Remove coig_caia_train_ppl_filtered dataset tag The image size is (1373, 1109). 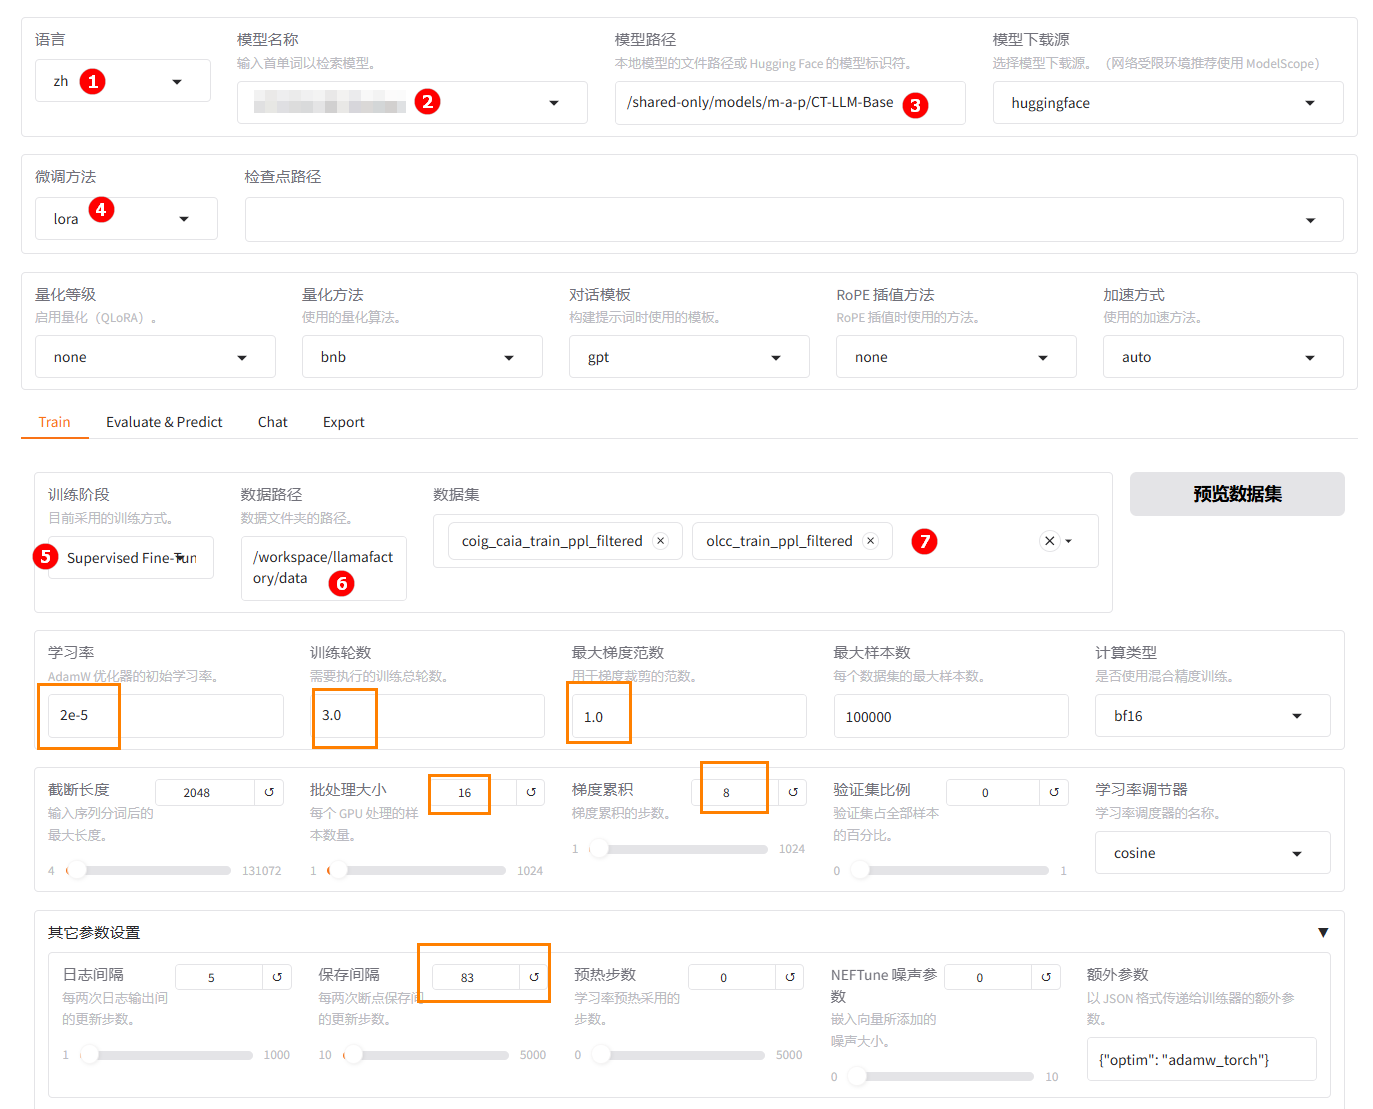coord(661,541)
